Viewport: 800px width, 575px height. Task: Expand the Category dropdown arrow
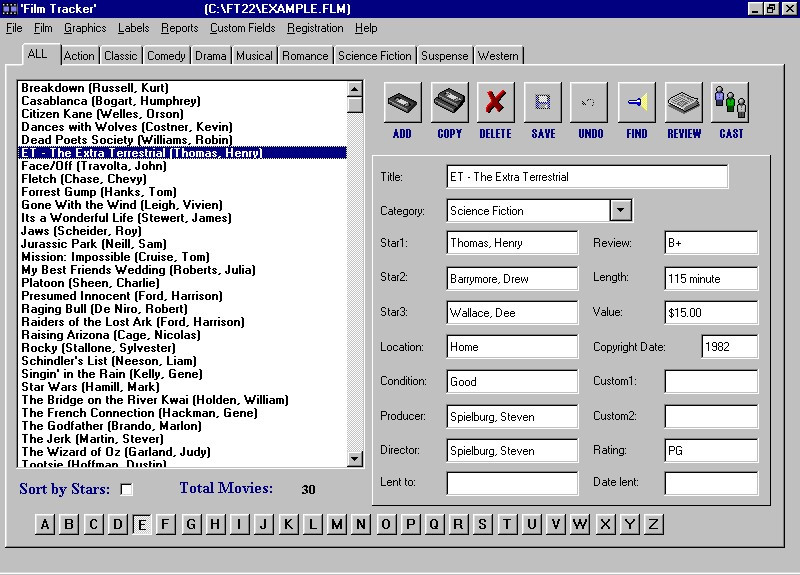click(x=620, y=210)
